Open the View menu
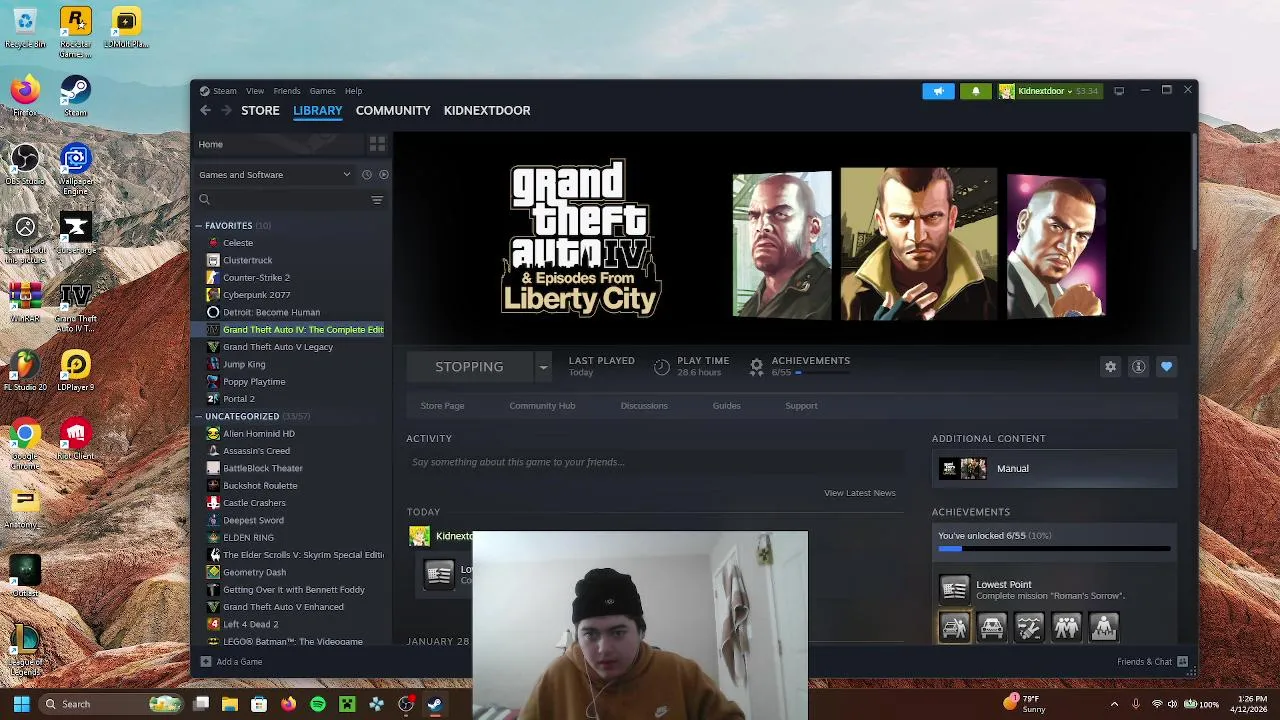 255,91
